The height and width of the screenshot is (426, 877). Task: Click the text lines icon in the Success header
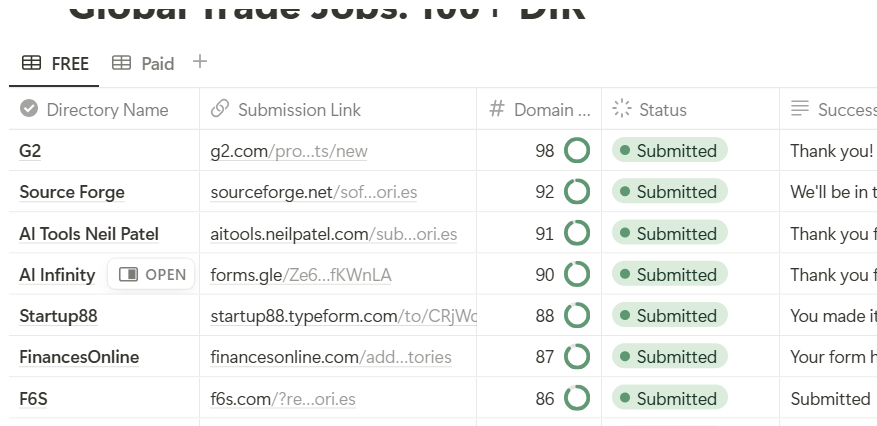point(800,108)
